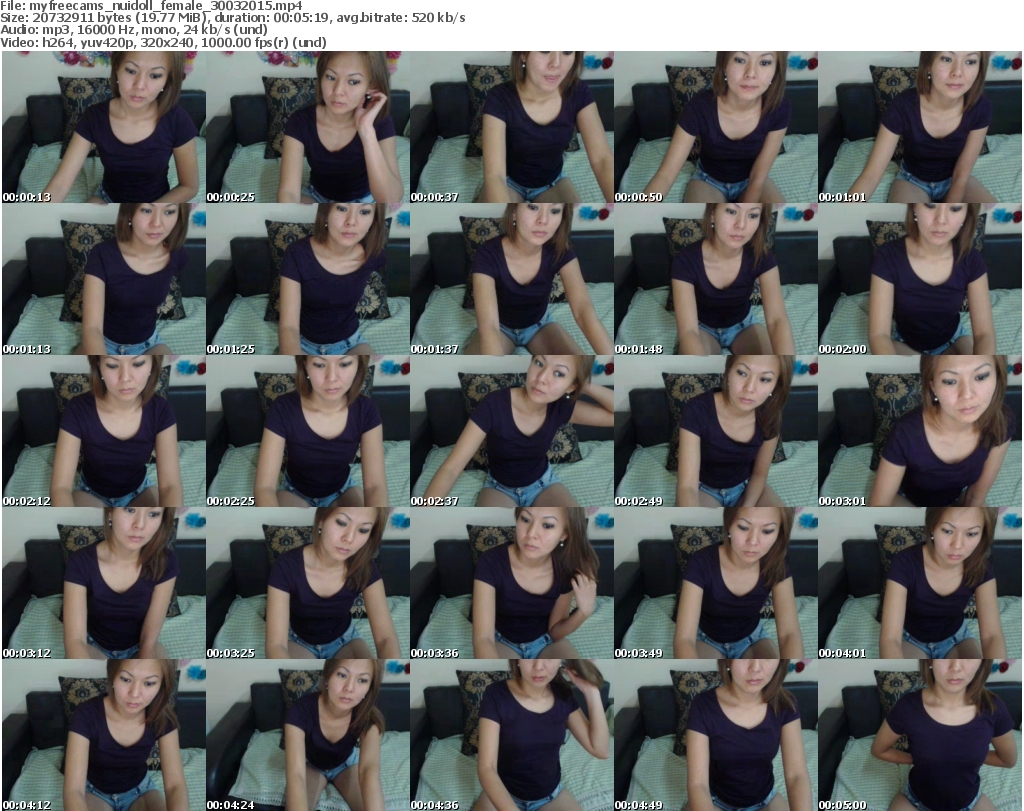
Task: Click the 00:04:12 video frame
Action: point(104,735)
